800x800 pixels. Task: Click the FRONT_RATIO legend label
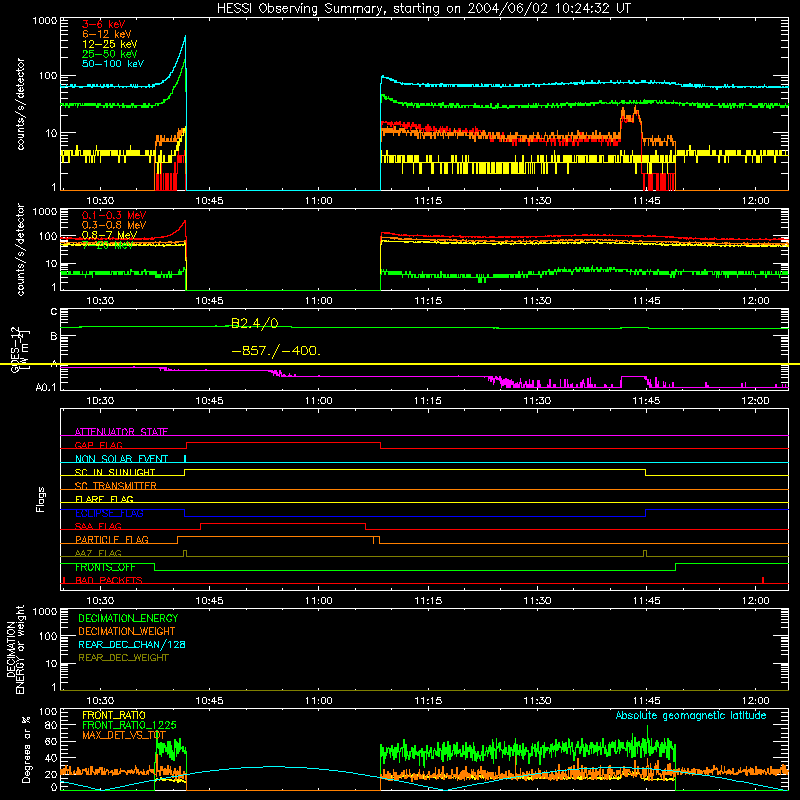point(114,715)
